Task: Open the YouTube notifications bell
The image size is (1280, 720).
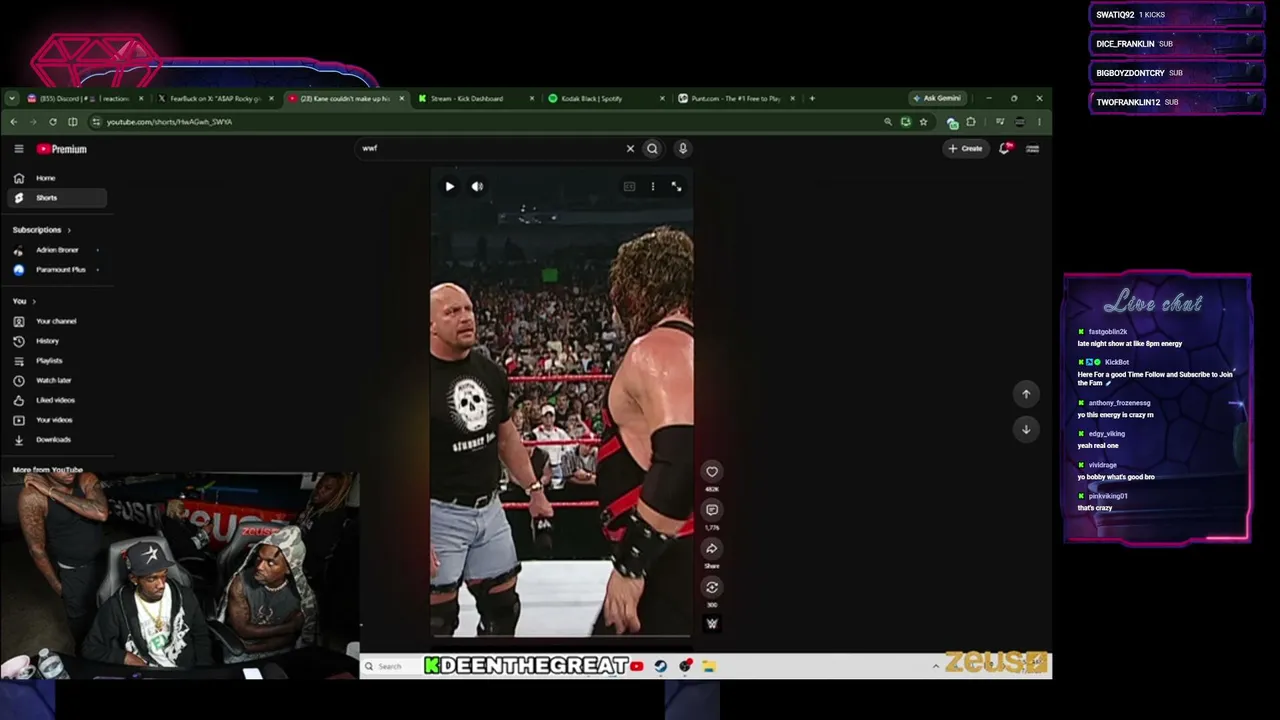Action: (x=1005, y=149)
